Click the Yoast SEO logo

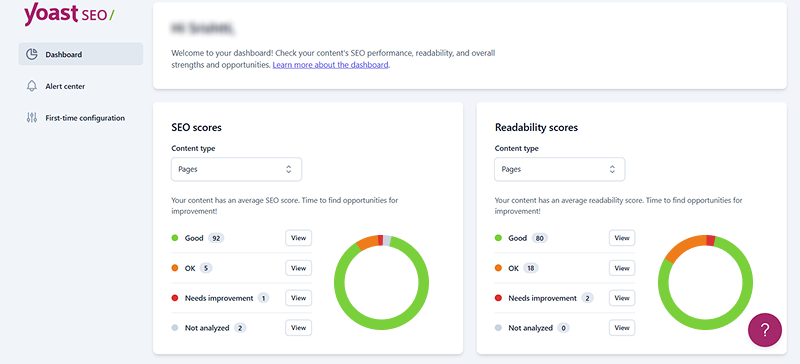[x=69, y=14]
